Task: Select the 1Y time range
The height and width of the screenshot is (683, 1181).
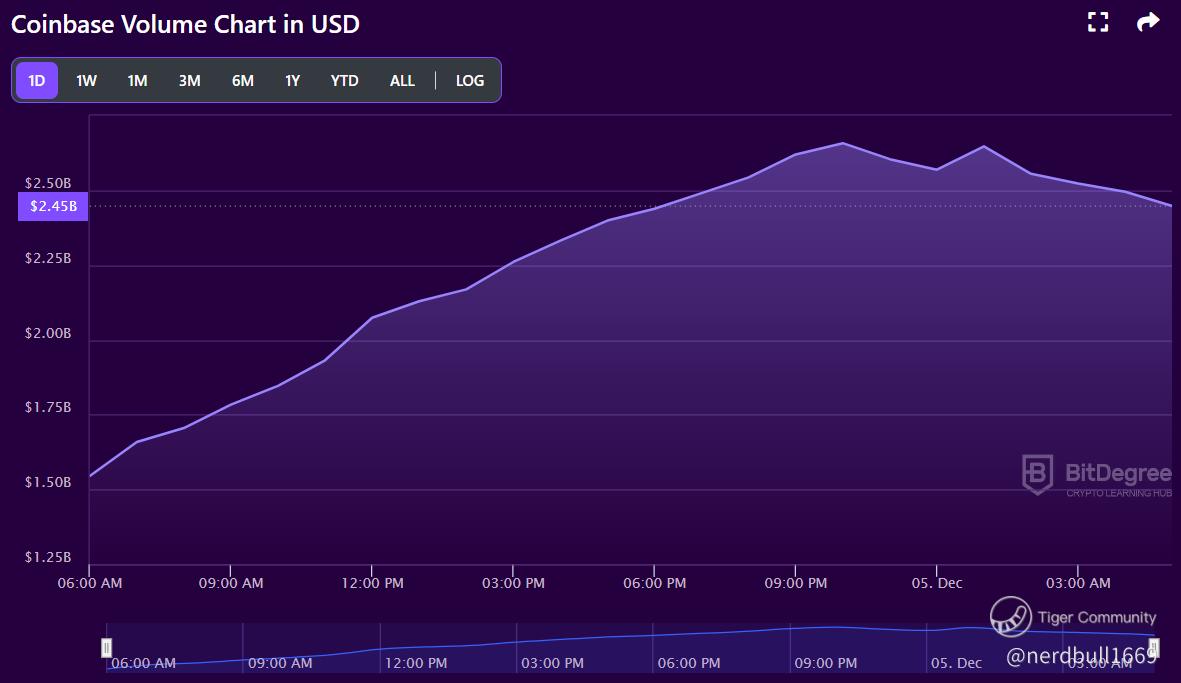Action: [292, 81]
